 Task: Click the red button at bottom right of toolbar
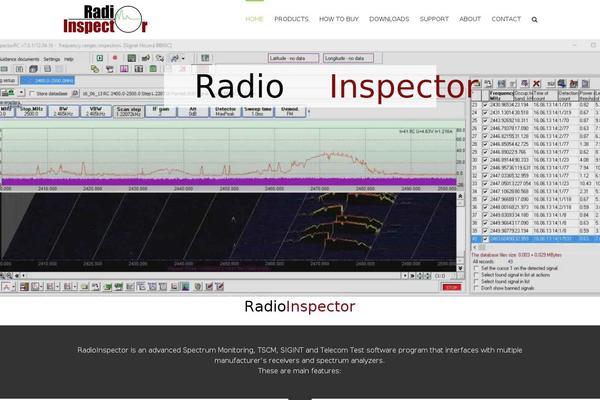click(x=452, y=287)
